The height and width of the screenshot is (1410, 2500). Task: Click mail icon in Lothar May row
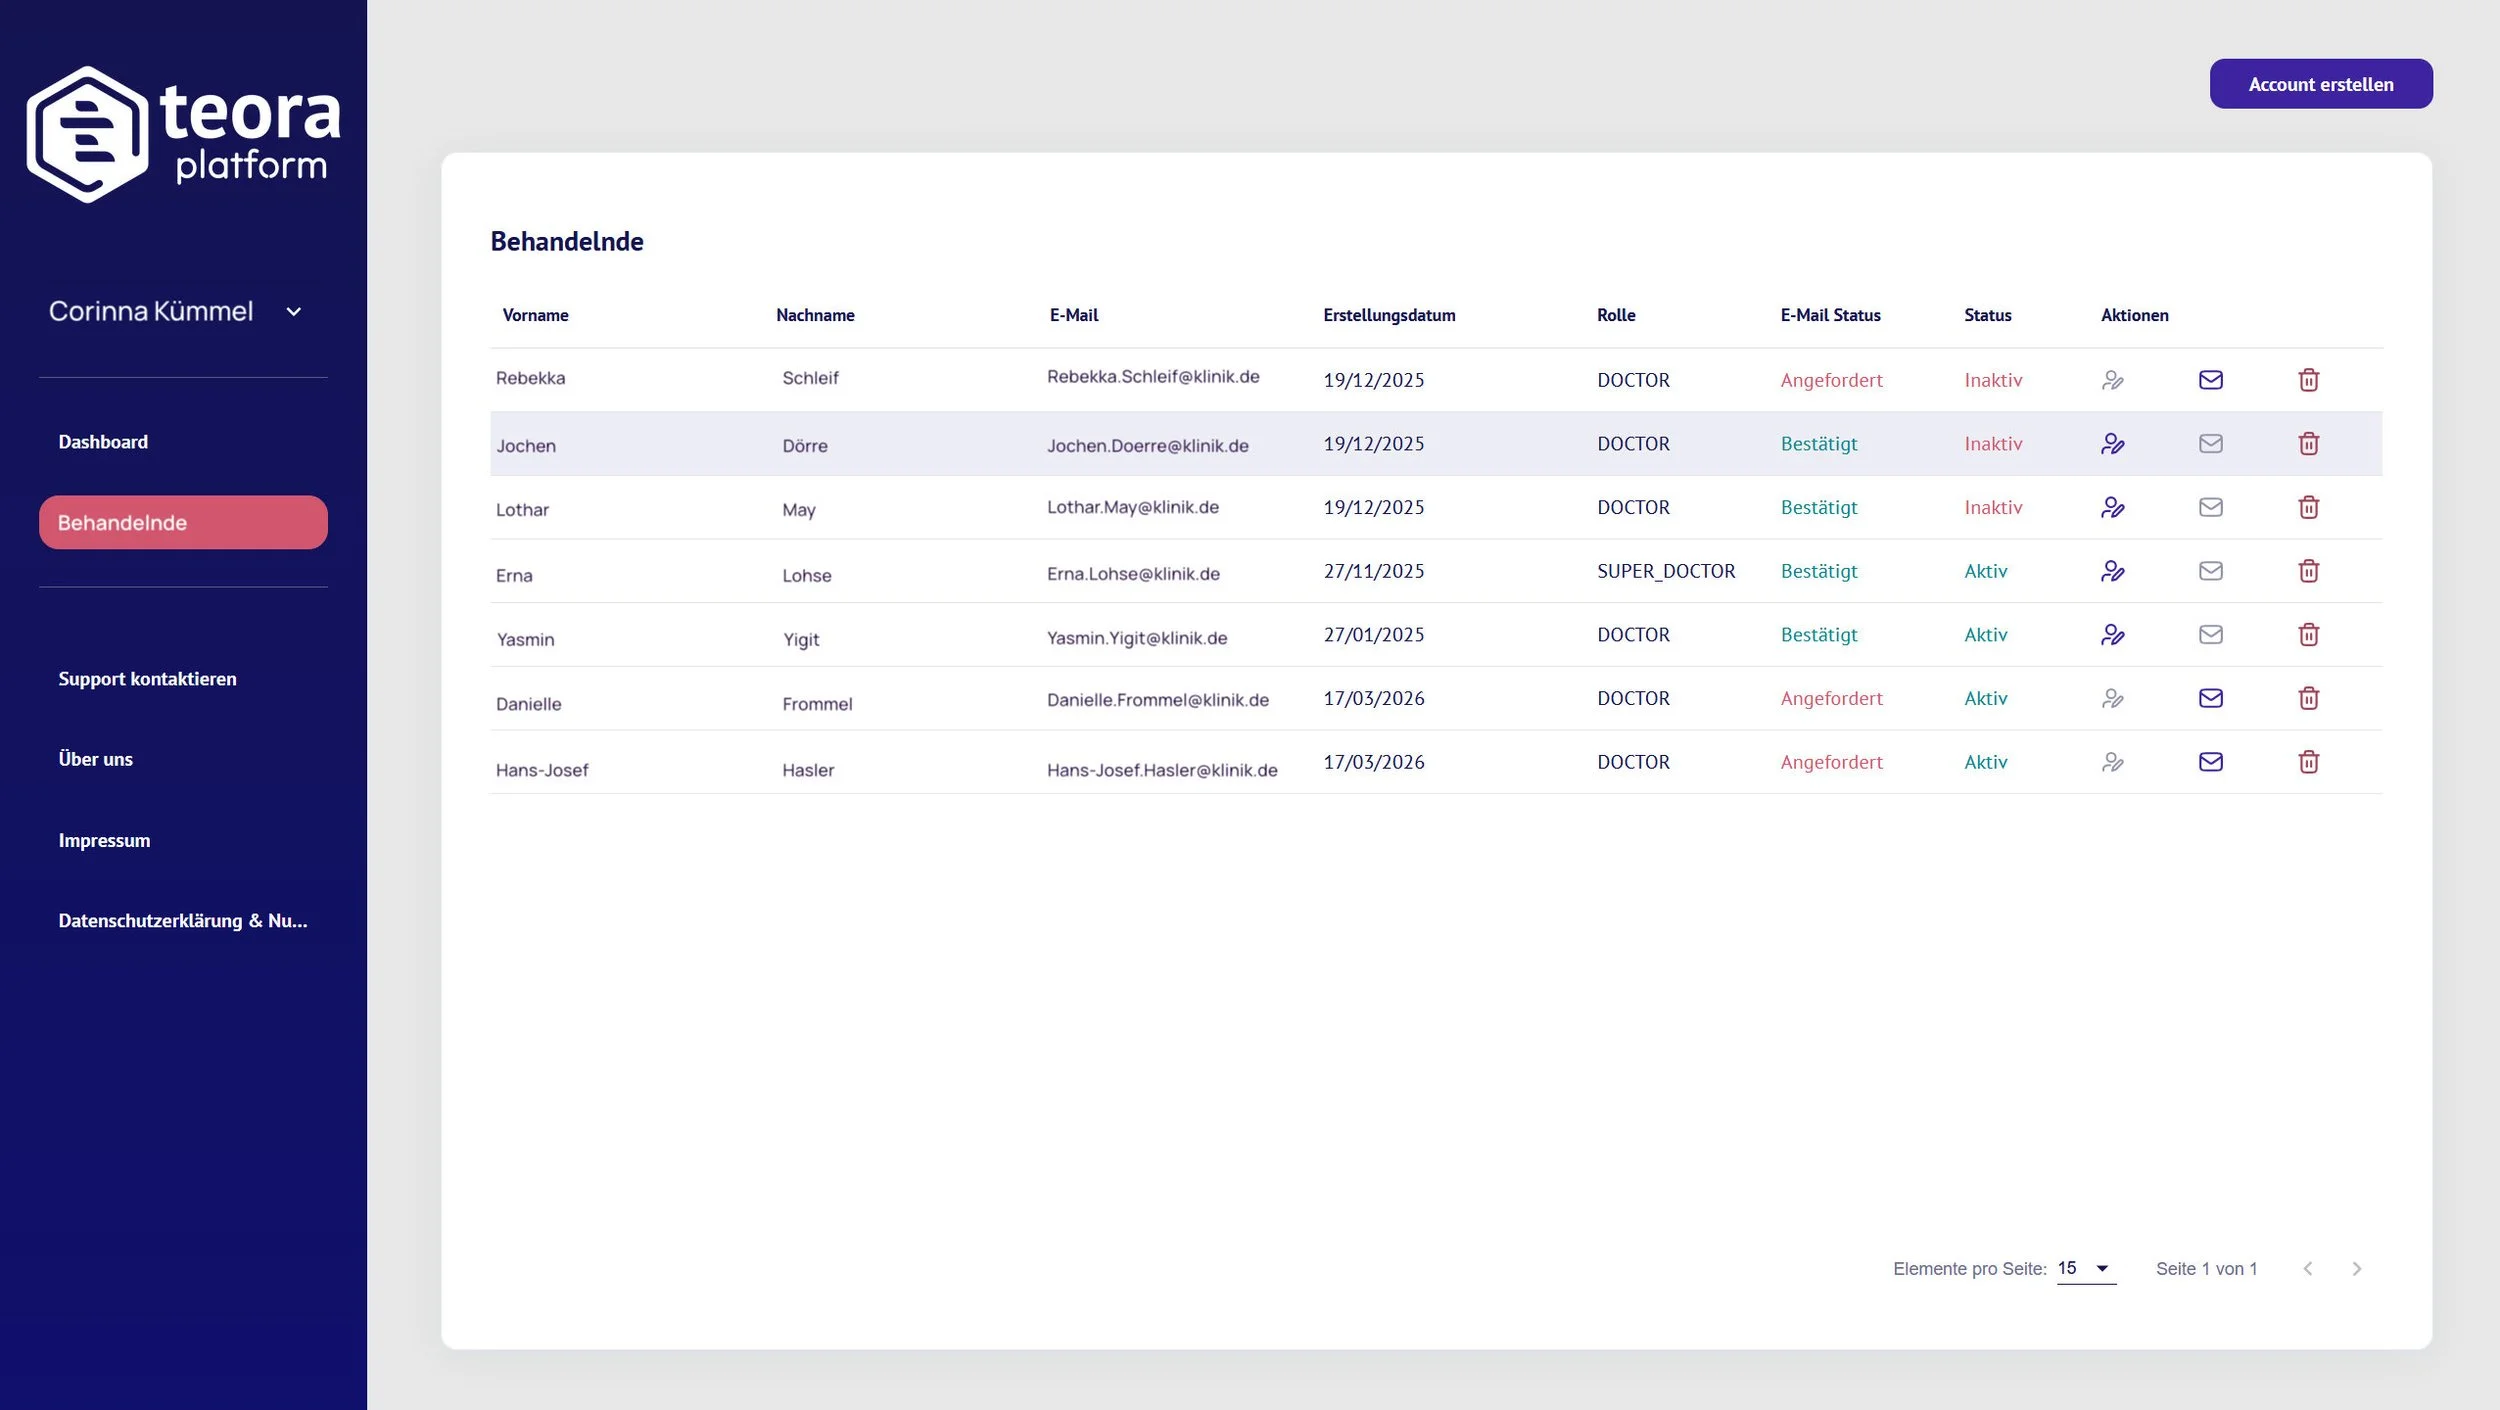pyautogui.click(x=2210, y=507)
